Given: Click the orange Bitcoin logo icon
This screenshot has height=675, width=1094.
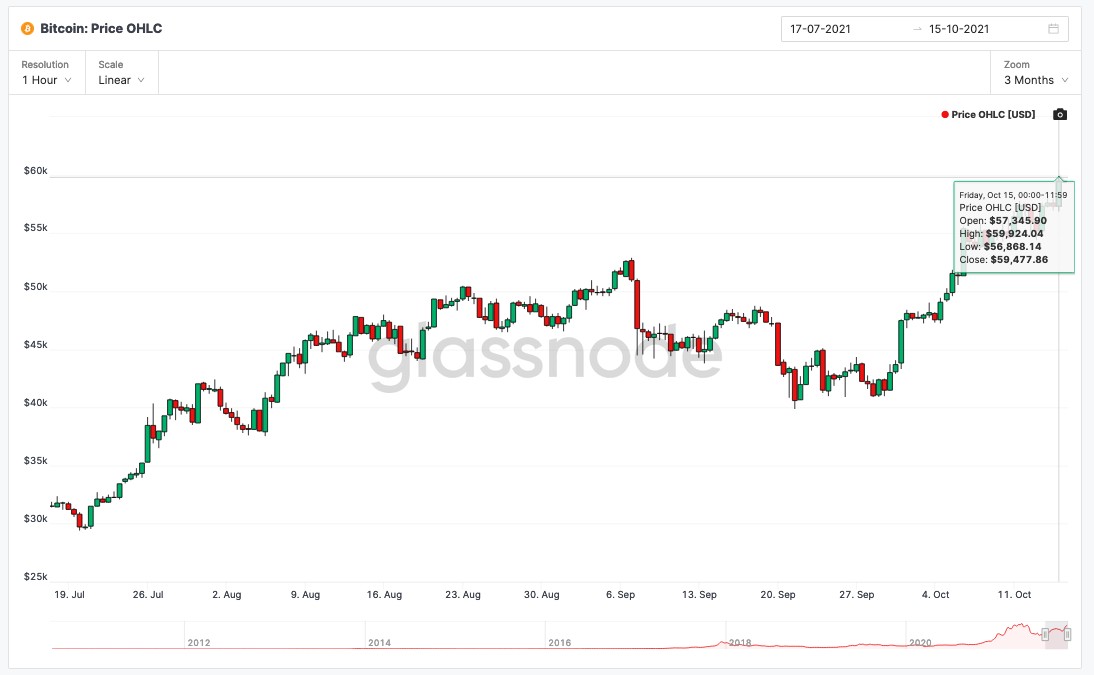Looking at the screenshot, I should coord(27,29).
